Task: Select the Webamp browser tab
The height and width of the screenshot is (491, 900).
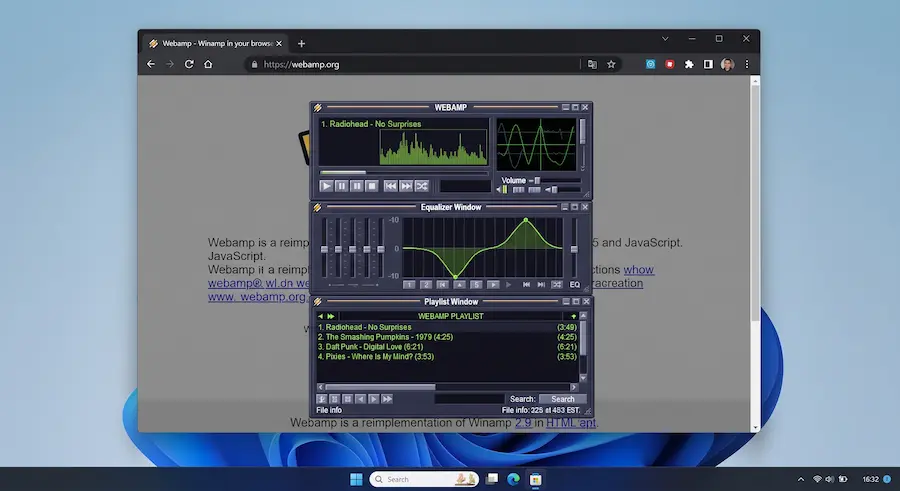Action: [x=216, y=43]
